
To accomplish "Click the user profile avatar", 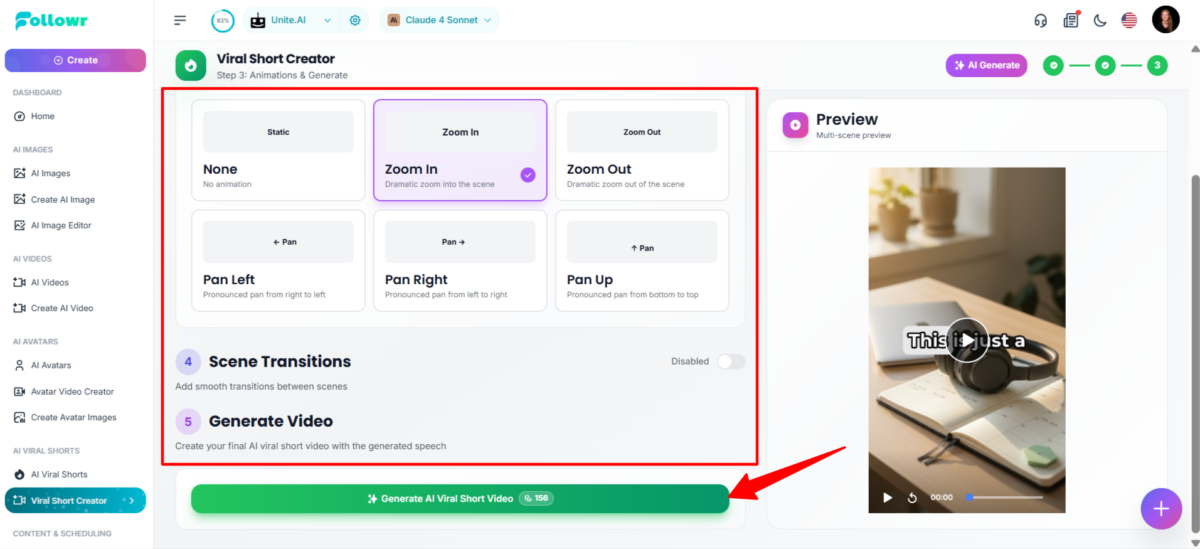I will (x=1165, y=19).
